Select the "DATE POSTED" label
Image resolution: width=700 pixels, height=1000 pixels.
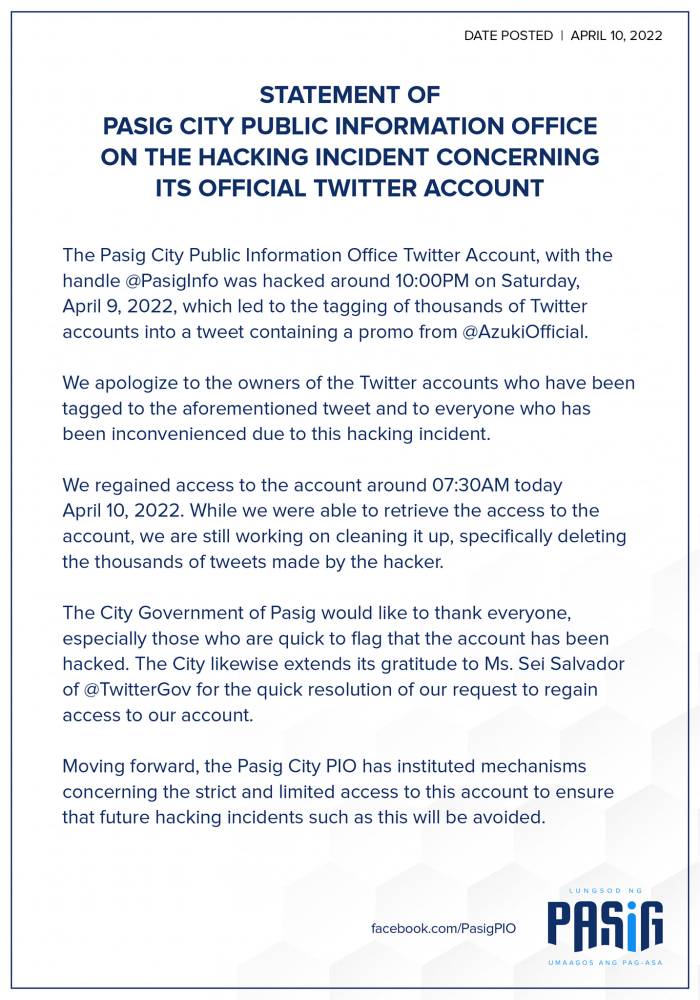click(x=508, y=35)
